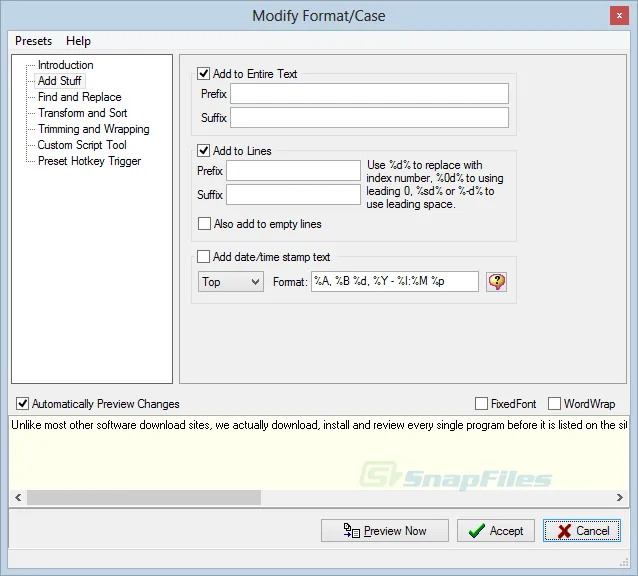This screenshot has height=576, width=638.
Task: Click the Preview Now button
Action: (x=385, y=530)
